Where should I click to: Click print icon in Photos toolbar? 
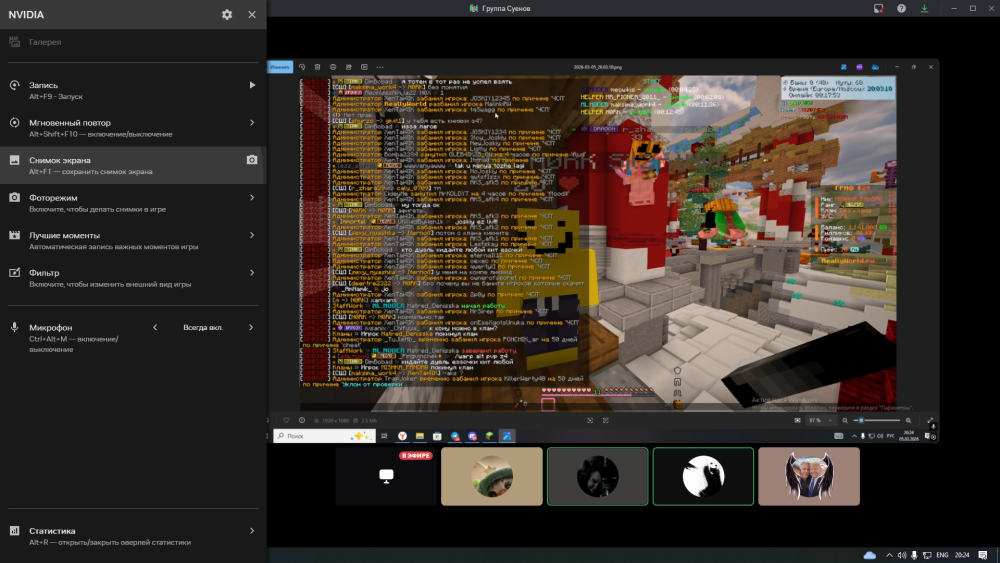click(x=333, y=67)
